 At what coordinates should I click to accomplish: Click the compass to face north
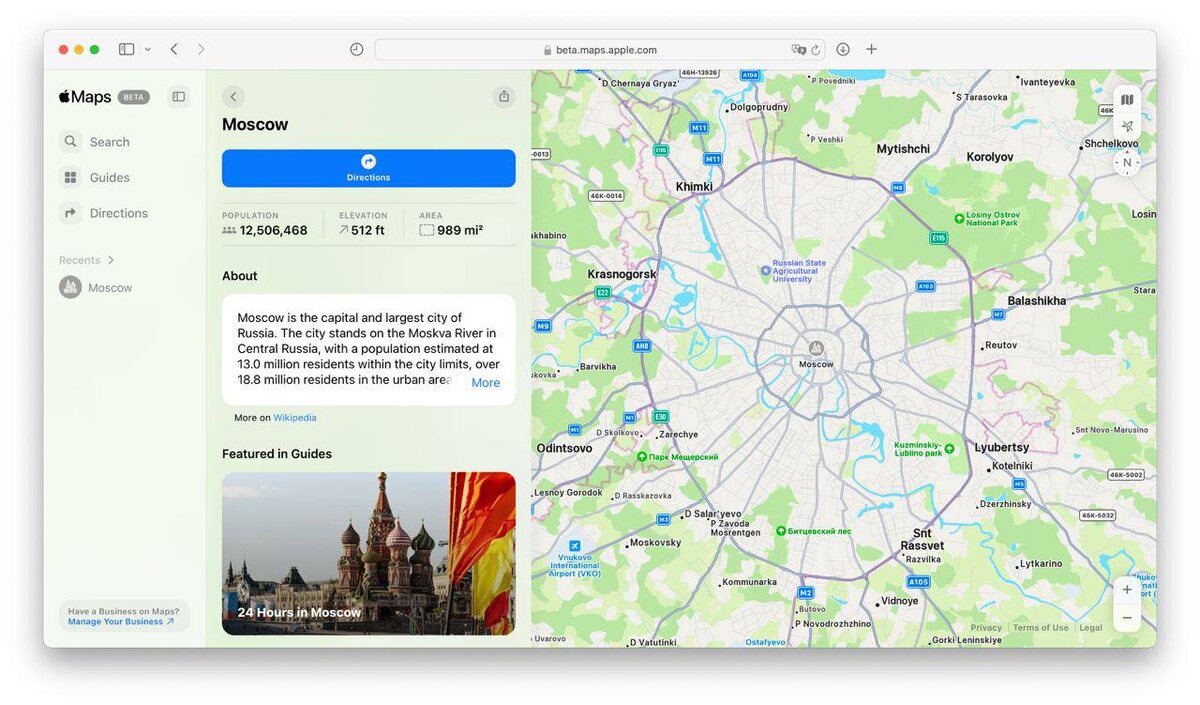pos(1126,161)
